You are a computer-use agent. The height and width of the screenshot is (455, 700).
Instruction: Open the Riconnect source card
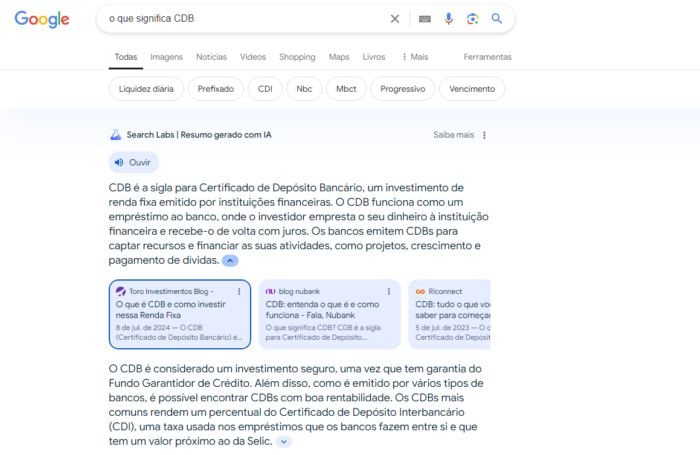(x=450, y=314)
